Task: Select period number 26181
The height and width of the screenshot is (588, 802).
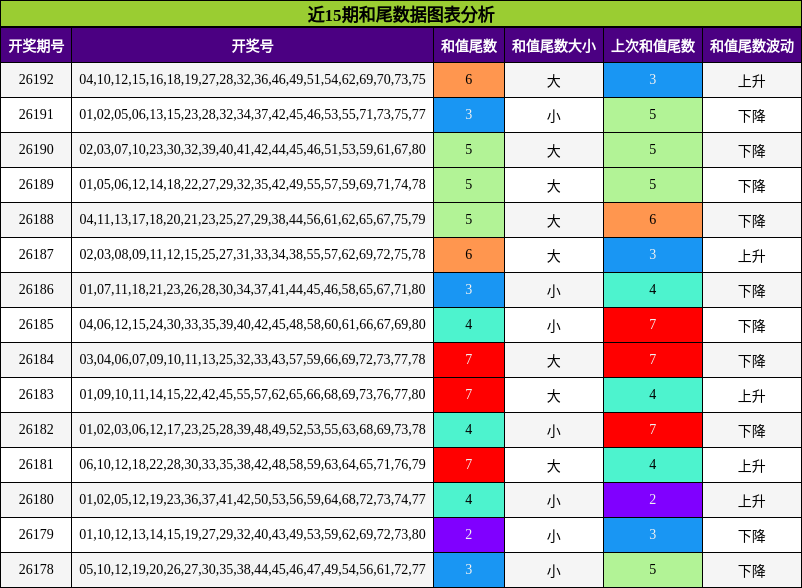Action: (36, 464)
